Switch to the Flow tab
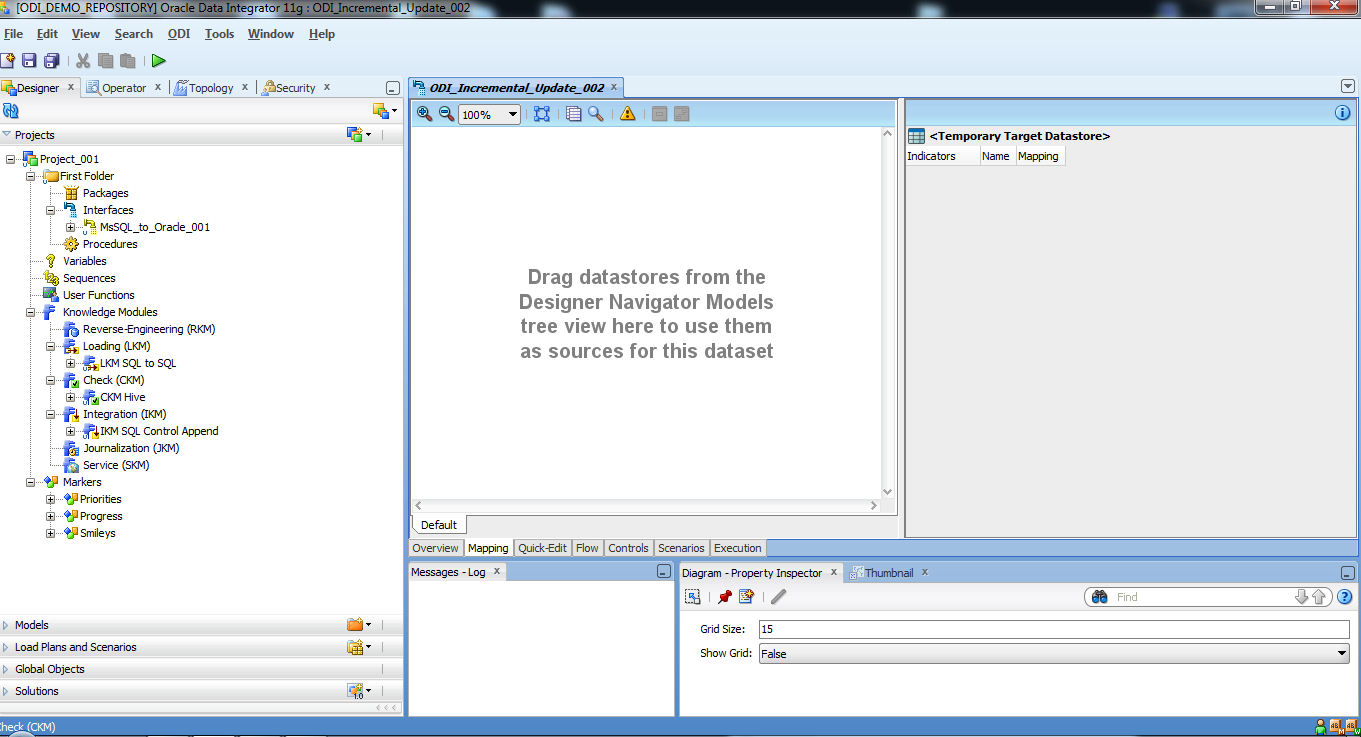Viewport: 1361px width, 737px height. coord(587,548)
